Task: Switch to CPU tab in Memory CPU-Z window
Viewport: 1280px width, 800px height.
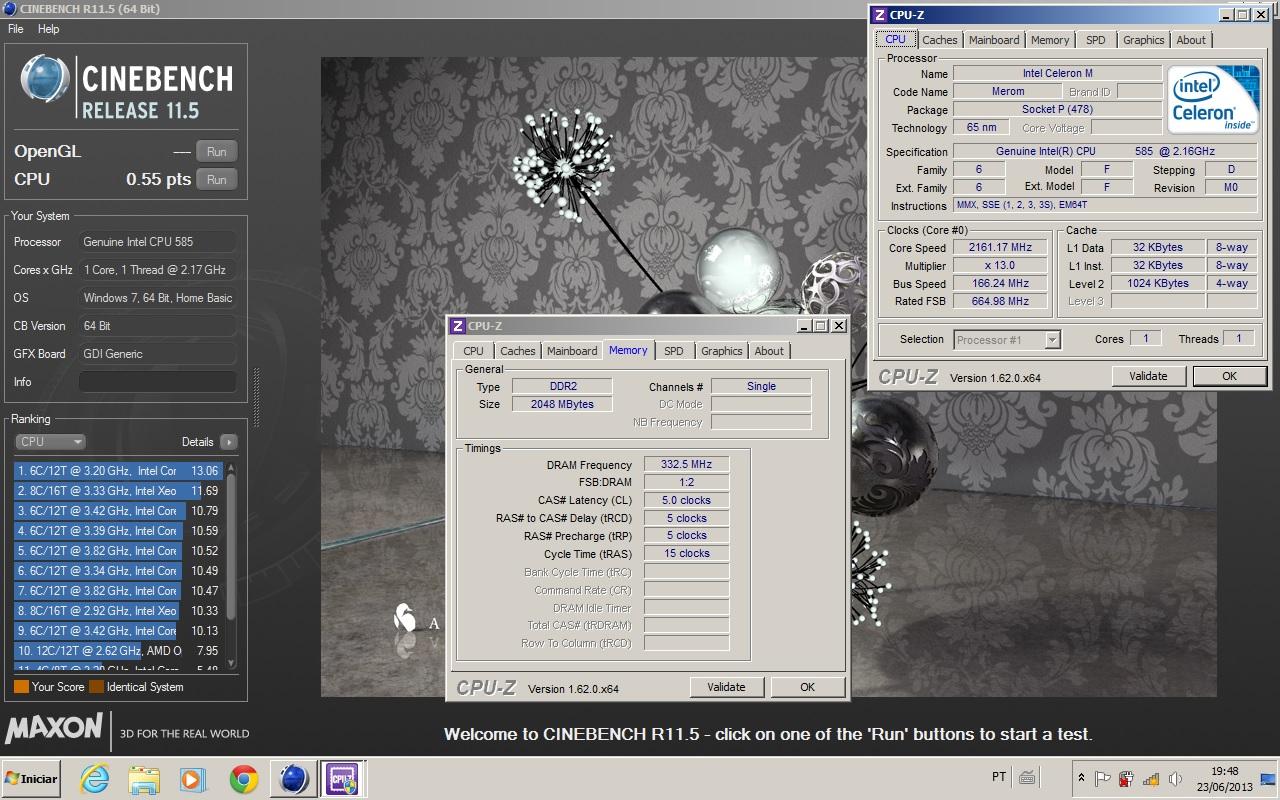Action: 474,351
